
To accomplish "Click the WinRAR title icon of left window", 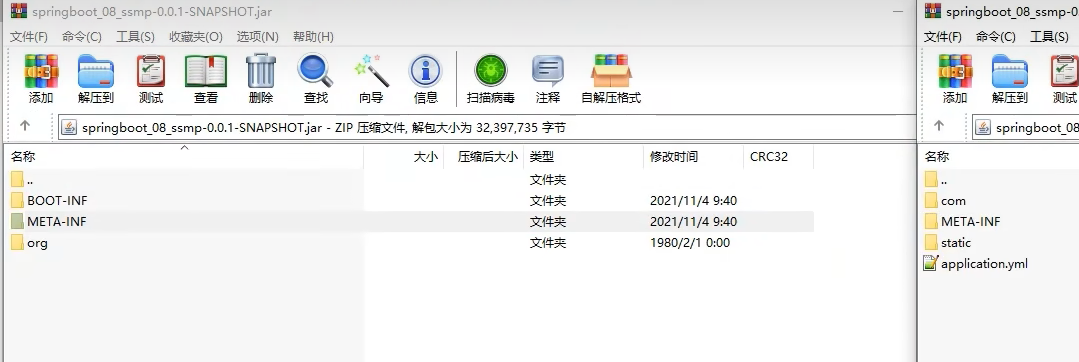I will point(19,11).
